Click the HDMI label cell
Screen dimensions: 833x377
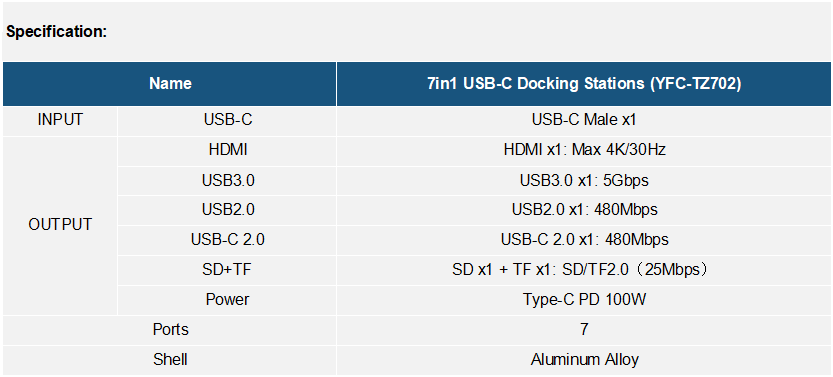click(227, 150)
